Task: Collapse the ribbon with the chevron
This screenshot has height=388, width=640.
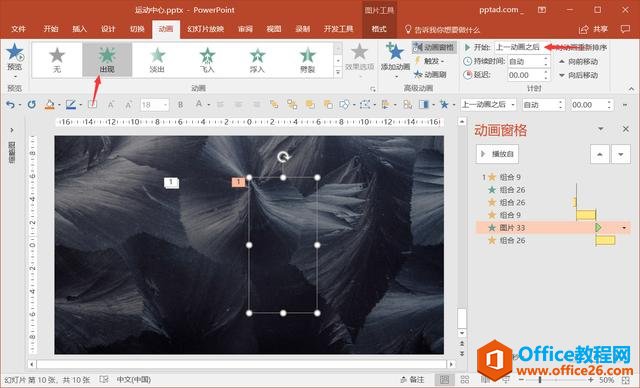Action: click(631, 89)
